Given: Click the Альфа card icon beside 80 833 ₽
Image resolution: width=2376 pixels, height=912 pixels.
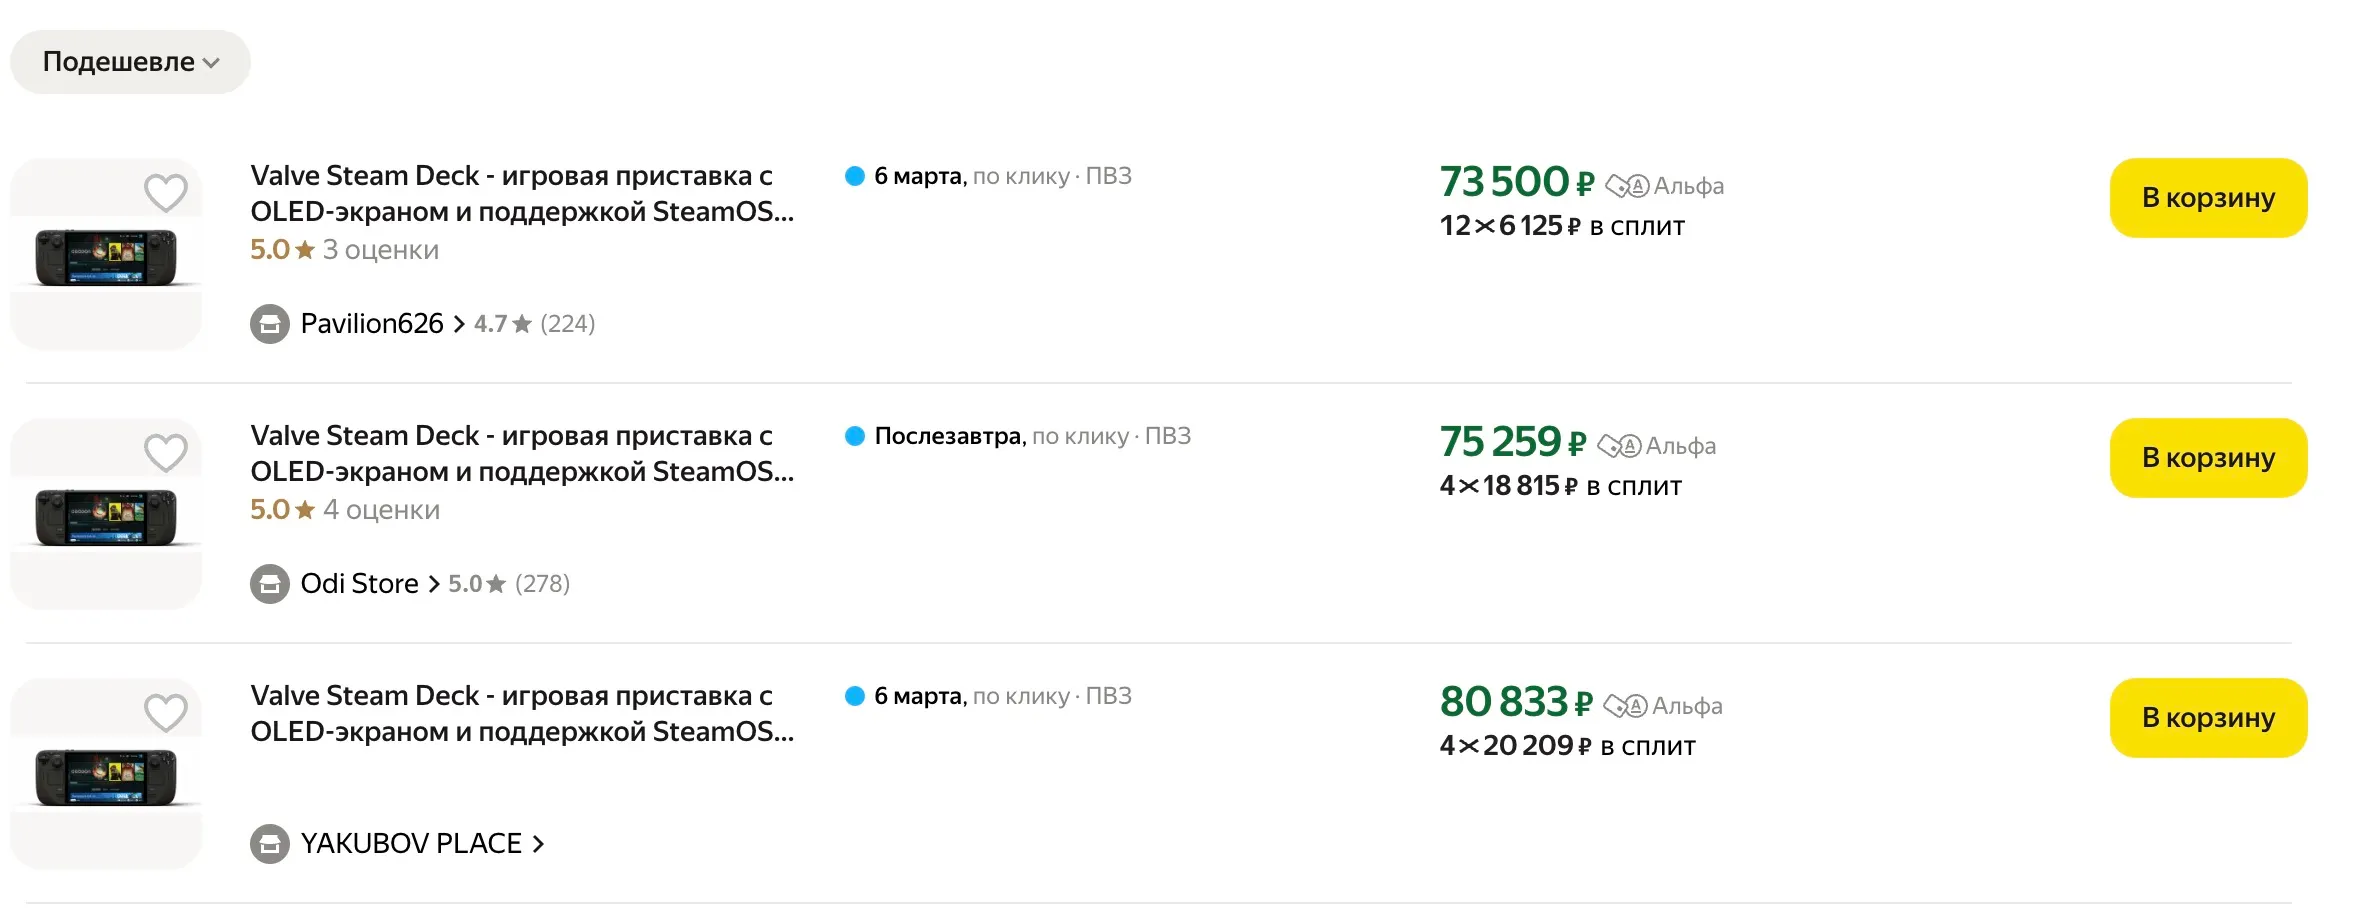Looking at the screenshot, I should [x=1625, y=706].
